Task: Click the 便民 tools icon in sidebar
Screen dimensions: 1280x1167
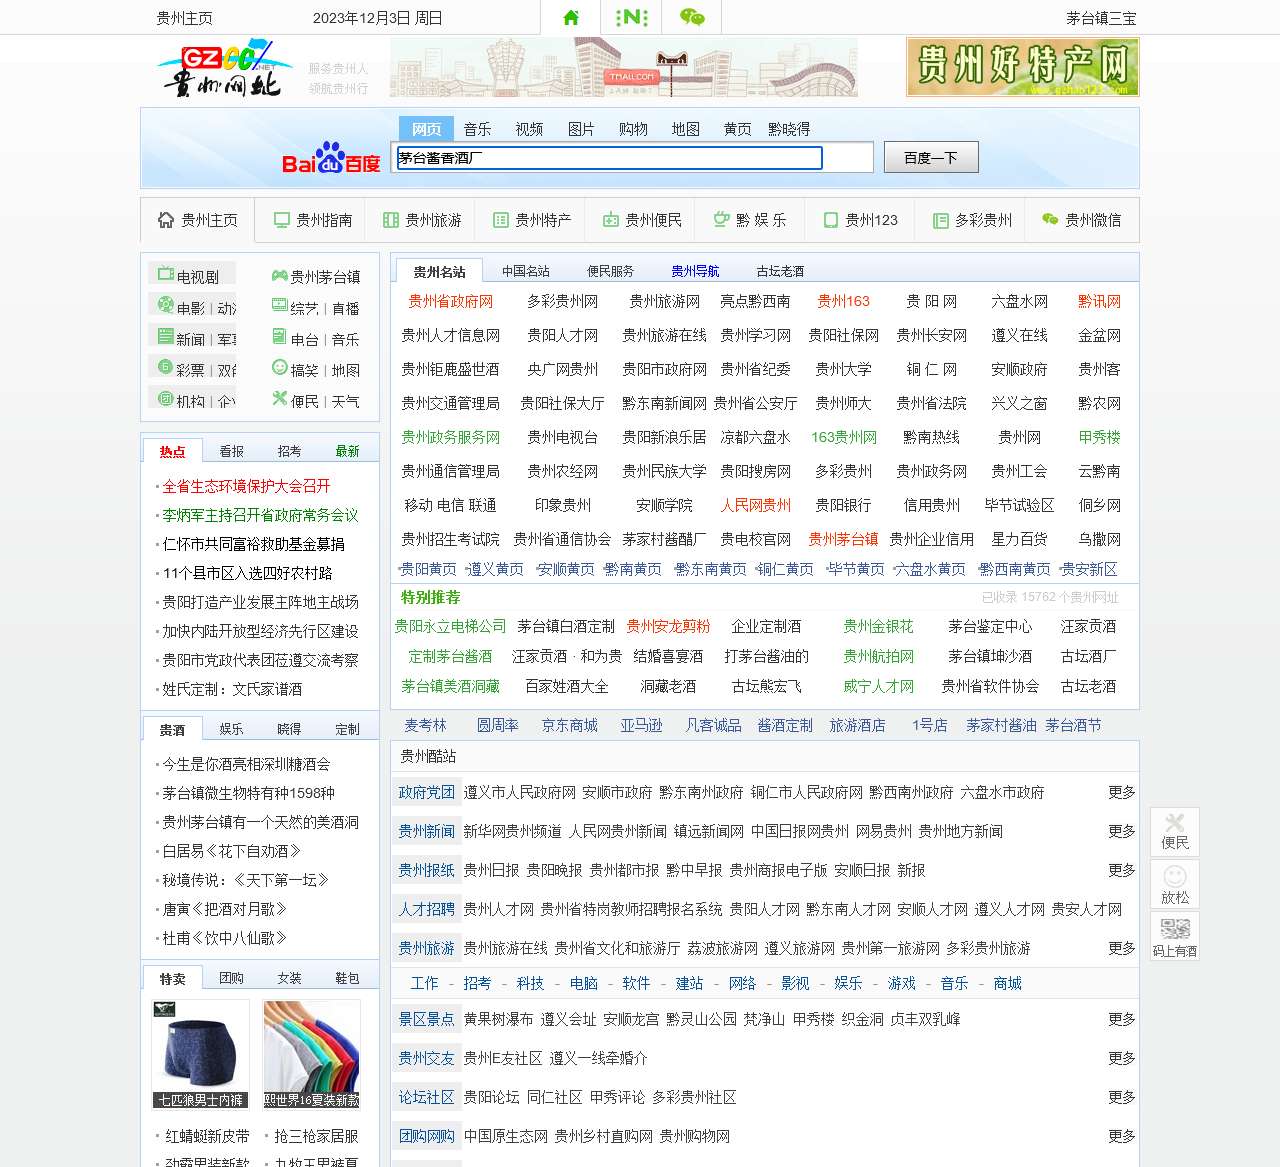Action: tap(280, 399)
